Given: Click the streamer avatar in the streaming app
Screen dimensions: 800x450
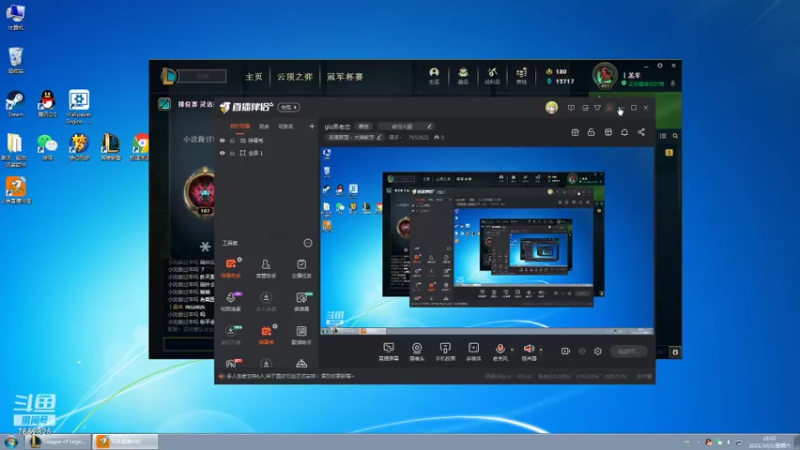Looking at the screenshot, I should (x=552, y=108).
